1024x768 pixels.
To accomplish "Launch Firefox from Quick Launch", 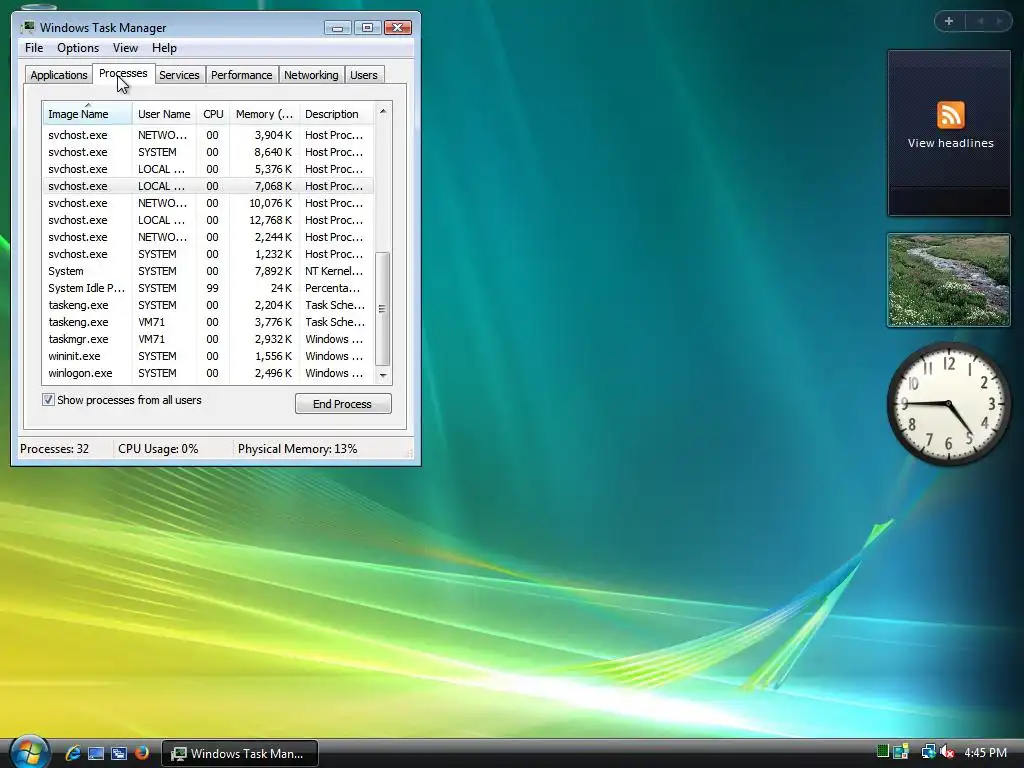I will click(141, 753).
